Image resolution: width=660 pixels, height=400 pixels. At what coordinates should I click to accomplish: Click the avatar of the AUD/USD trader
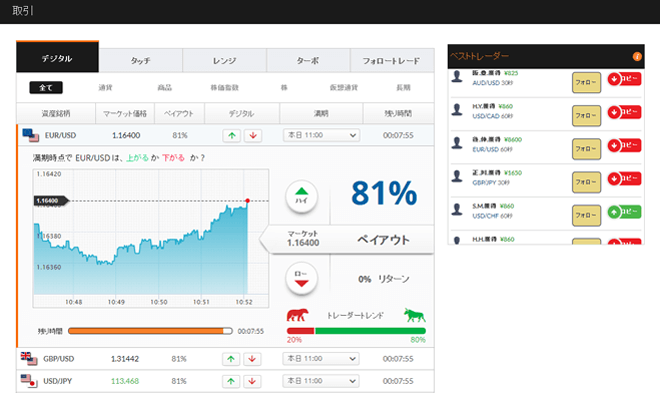(x=457, y=77)
